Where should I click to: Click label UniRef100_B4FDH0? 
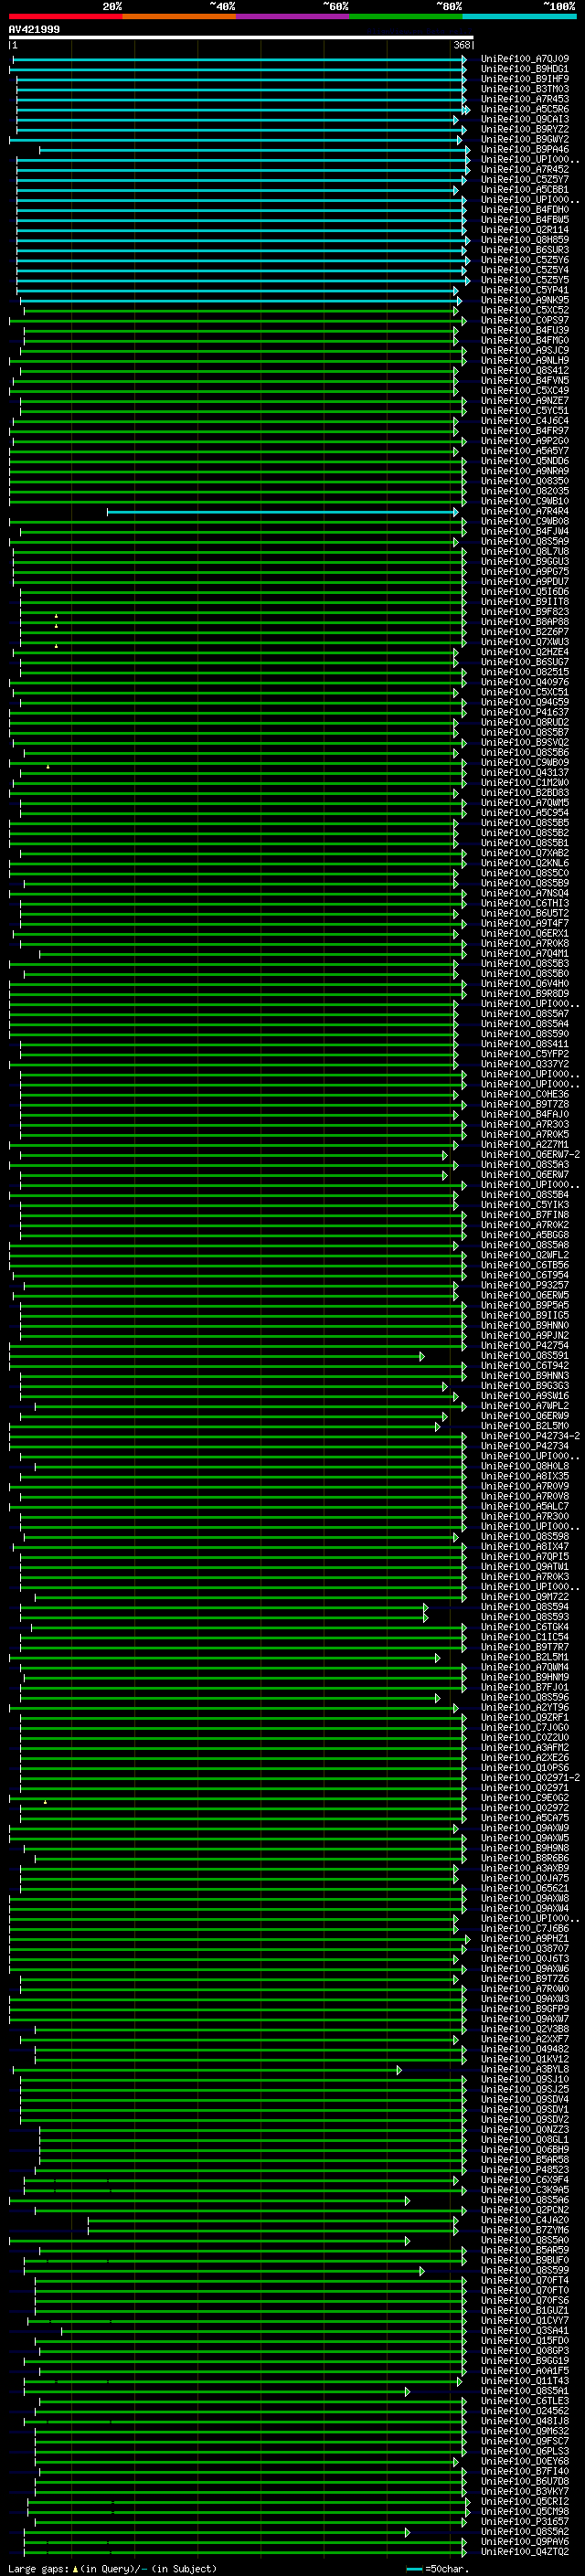(x=524, y=210)
